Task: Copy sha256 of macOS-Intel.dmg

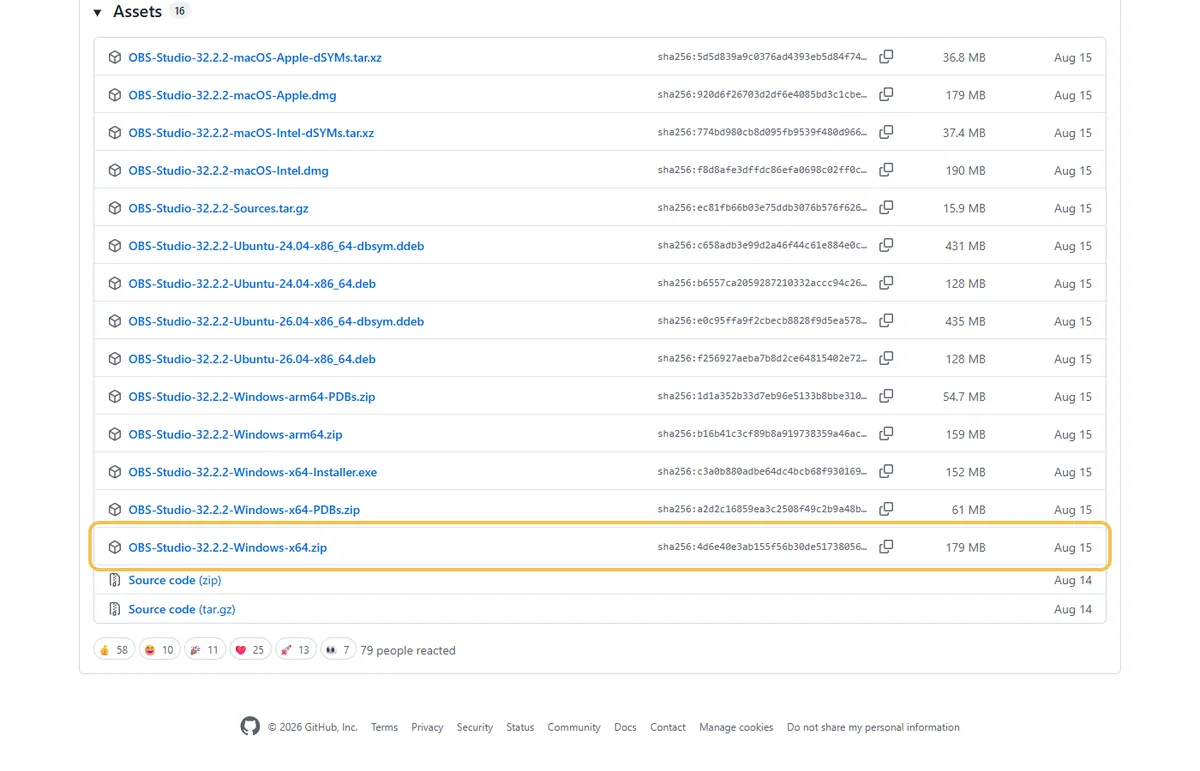Action: pos(886,170)
